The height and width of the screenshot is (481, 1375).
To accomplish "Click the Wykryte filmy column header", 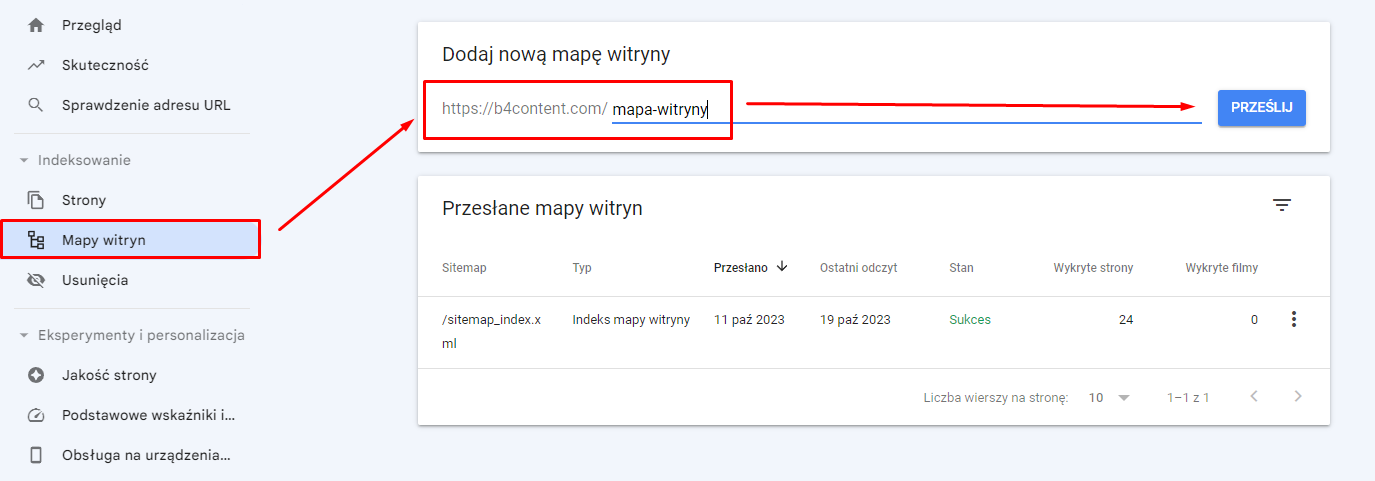I will coord(1221,268).
